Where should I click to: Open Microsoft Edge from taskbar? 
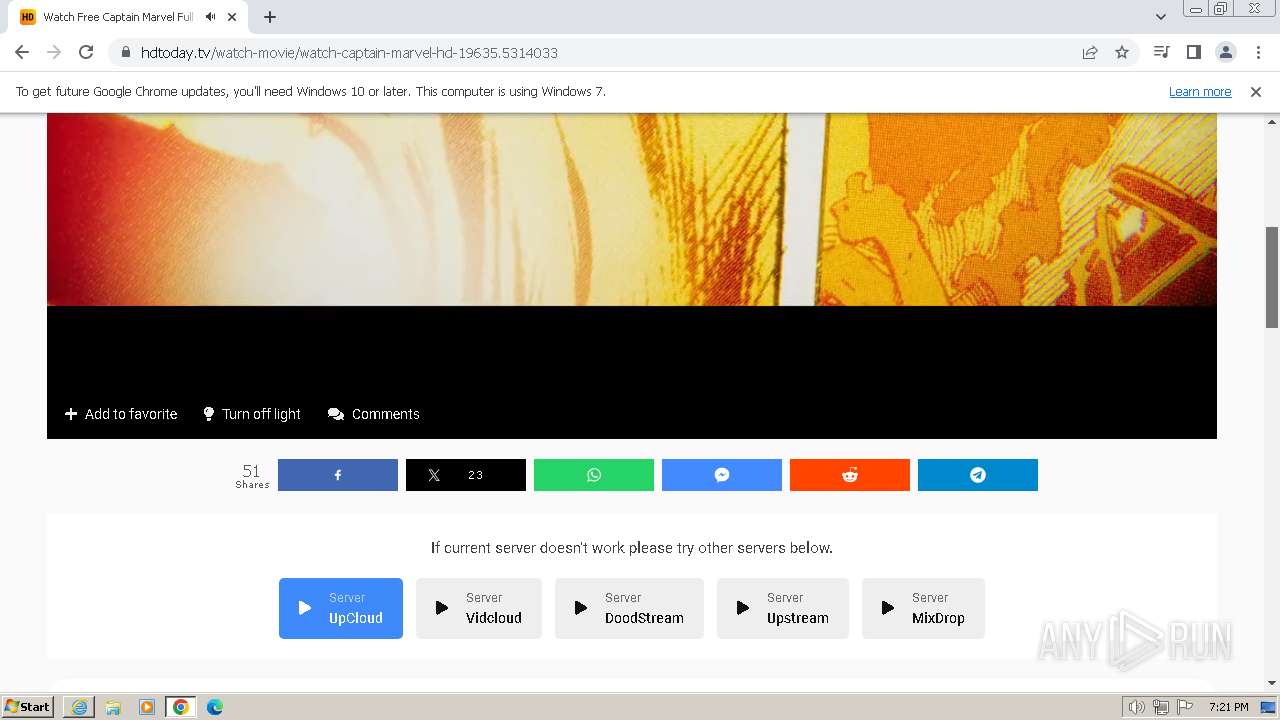215,707
